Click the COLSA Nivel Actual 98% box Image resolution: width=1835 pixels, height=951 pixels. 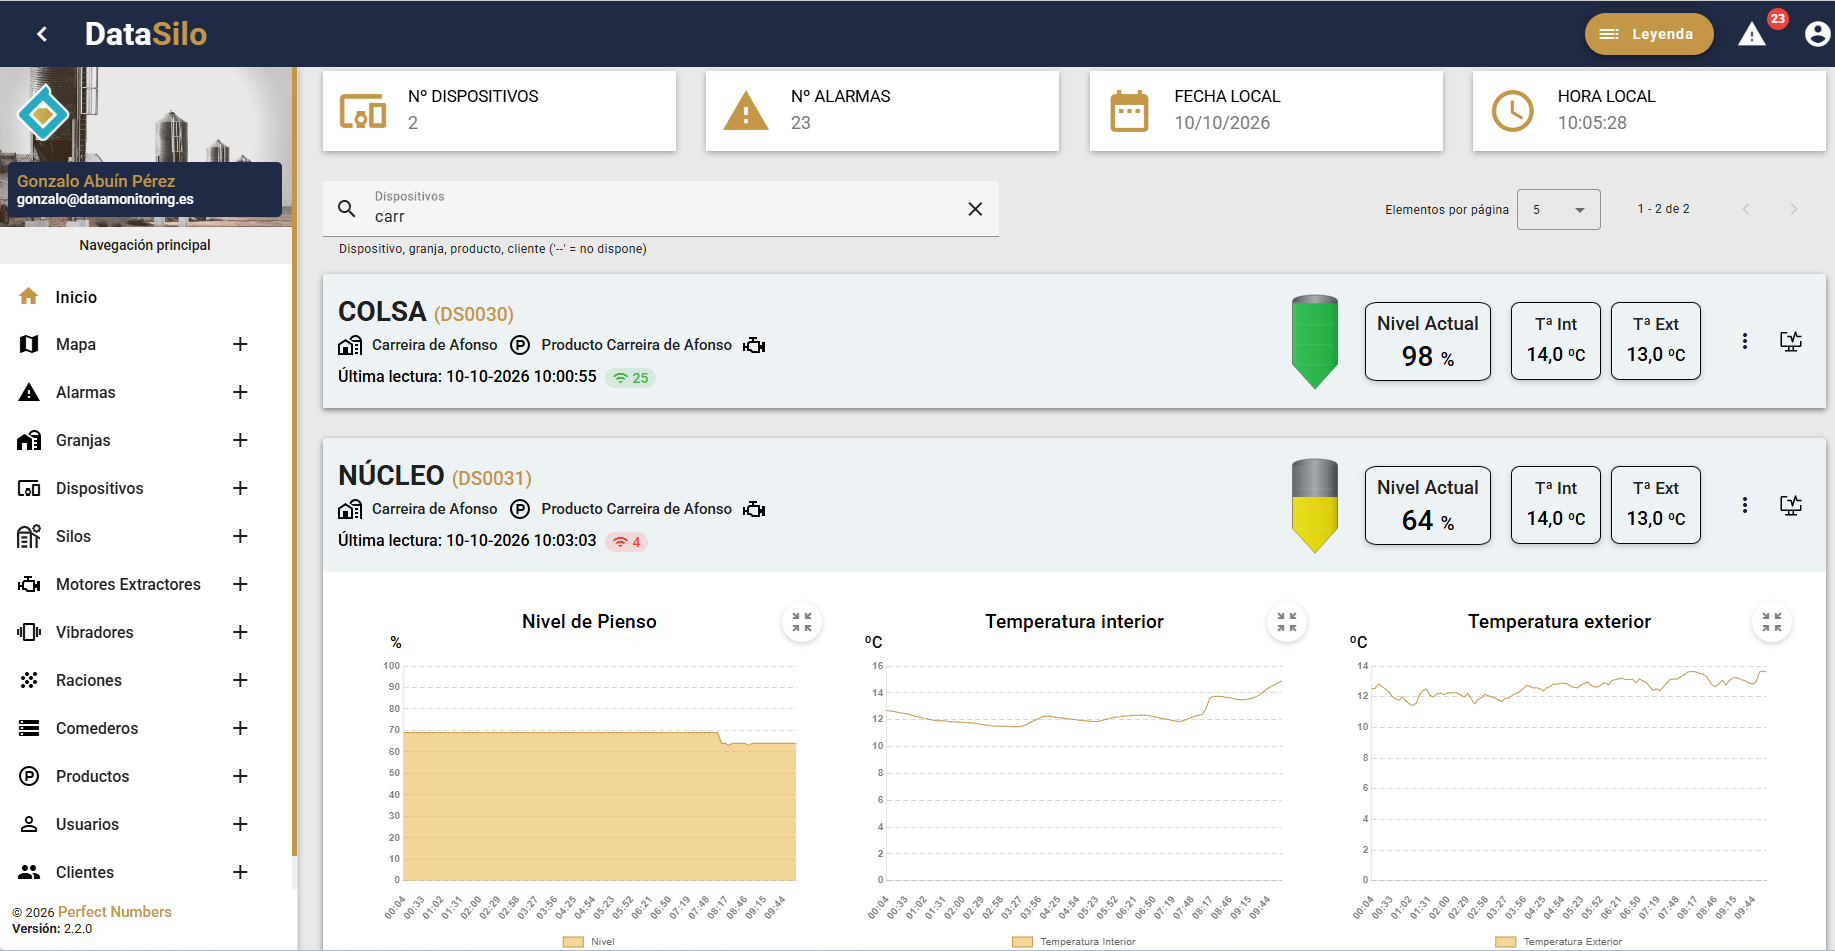click(1428, 341)
